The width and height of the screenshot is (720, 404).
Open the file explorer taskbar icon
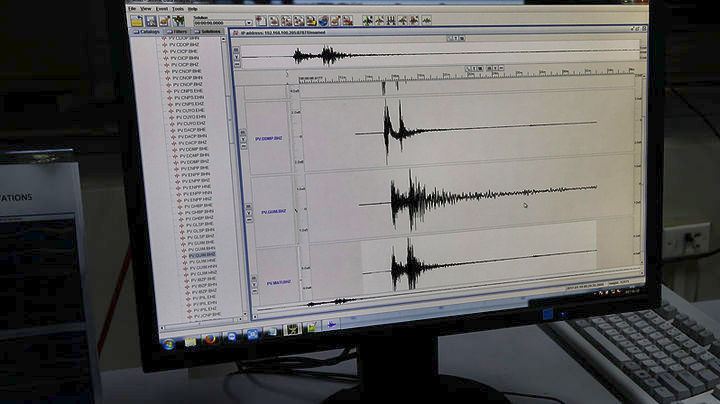(190, 341)
